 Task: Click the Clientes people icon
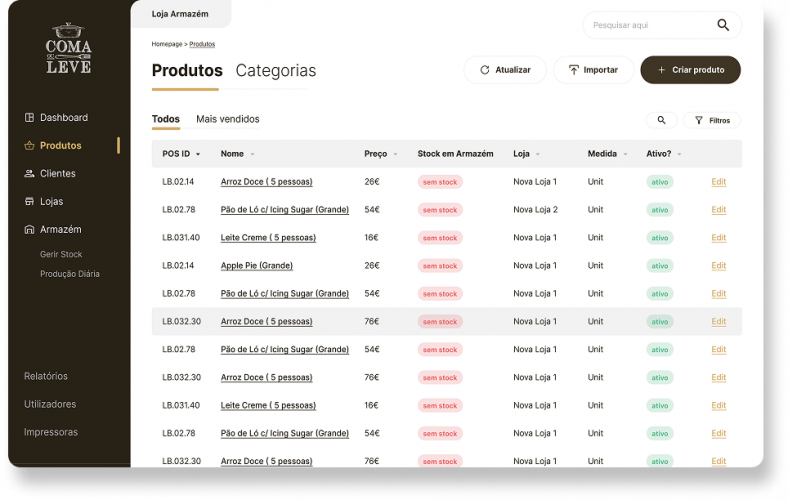point(30,174)
